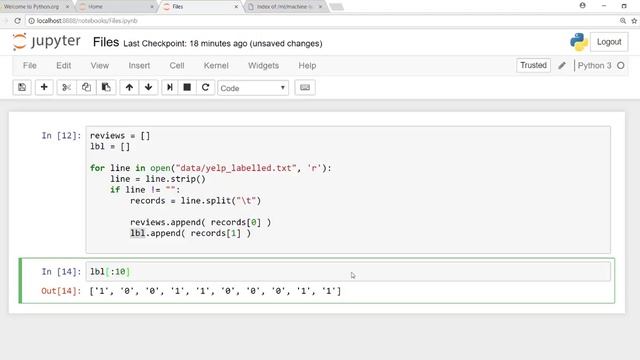Close the Files browser tab

coord(236,7)
